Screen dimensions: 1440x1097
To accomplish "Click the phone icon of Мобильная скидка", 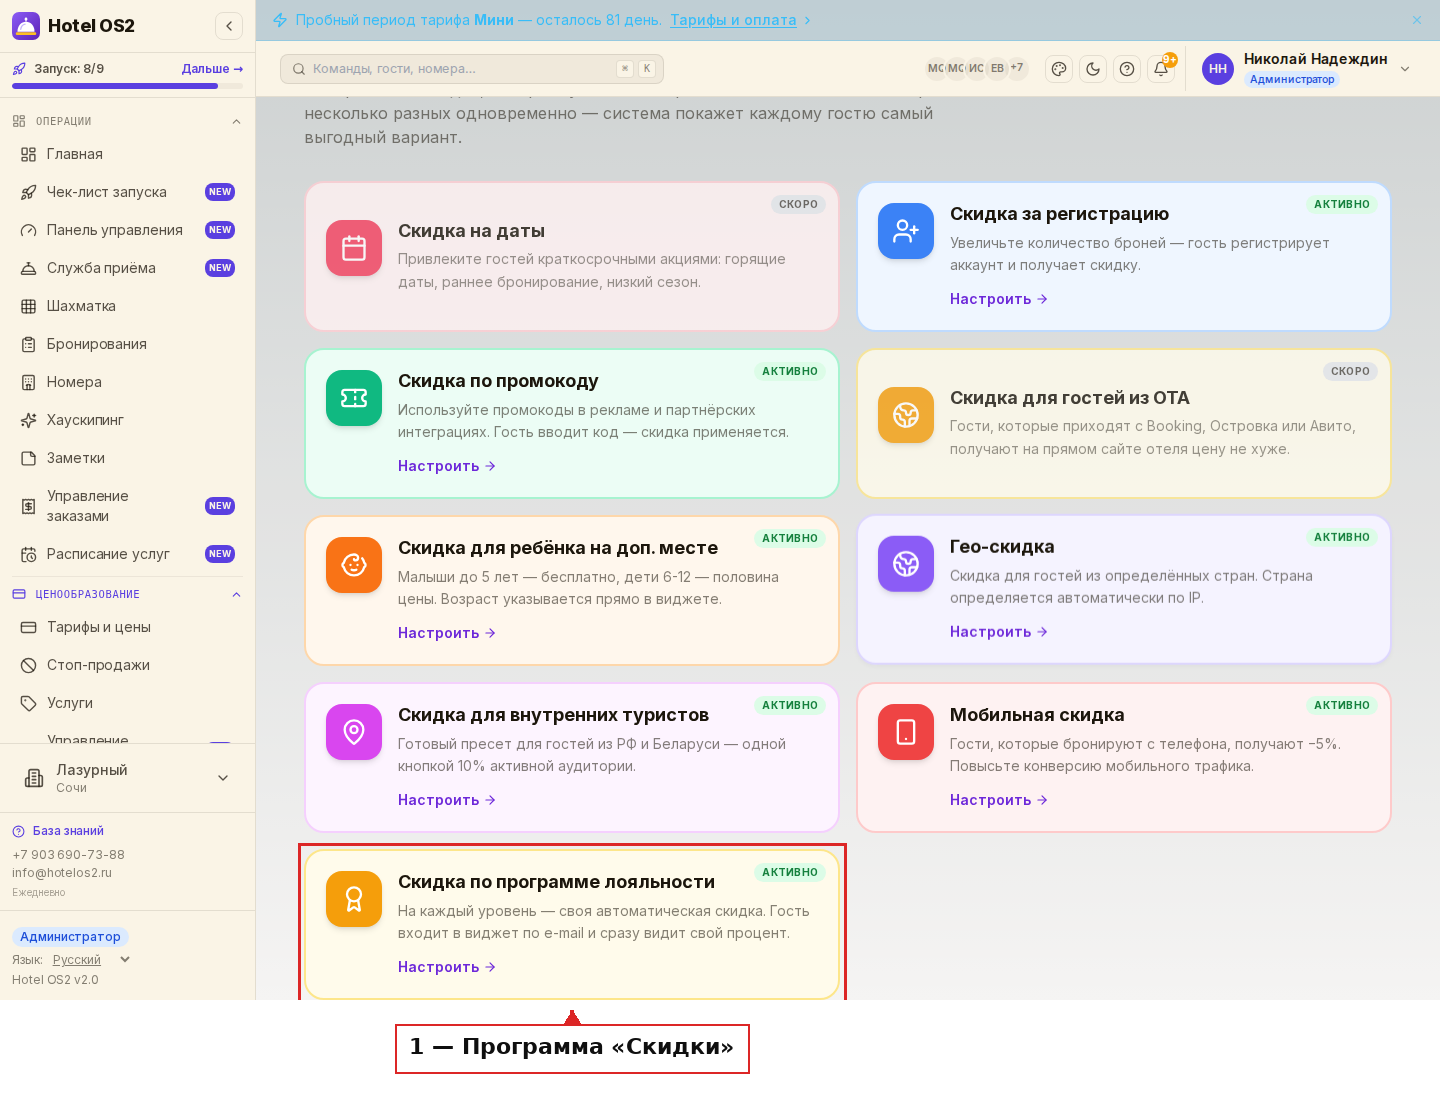I will tap(906, 732).
